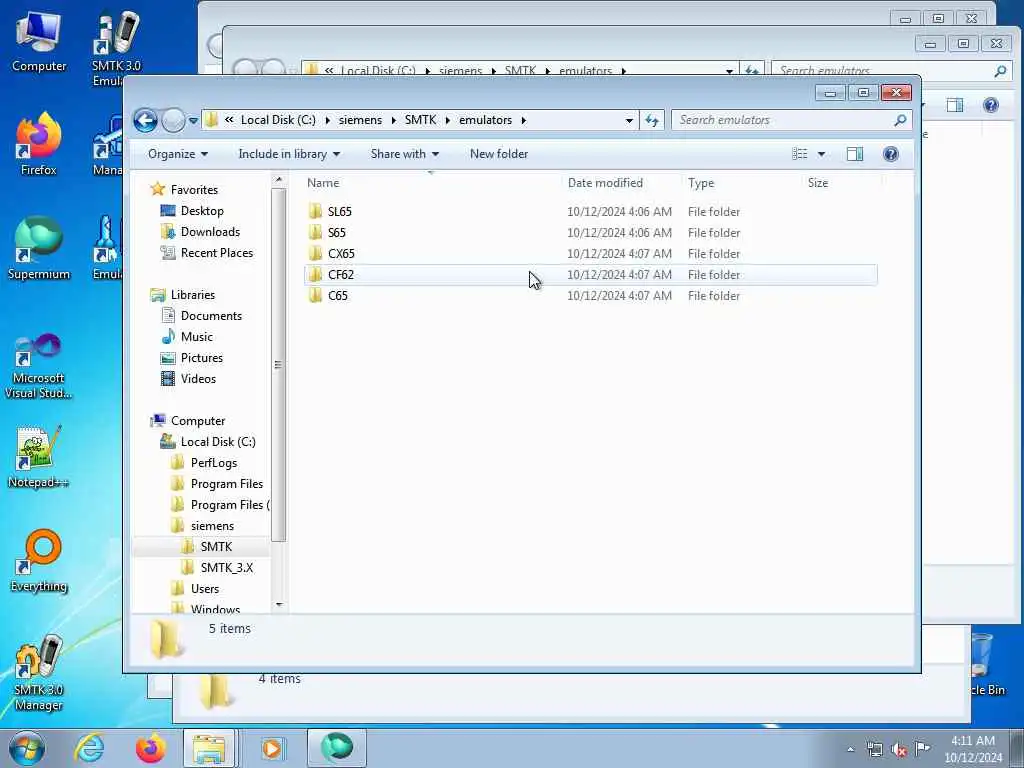Open SMTK 3.0 Emulator desktop shortcut
Screen dimensions: 1024x768
(x=116, y=50)
